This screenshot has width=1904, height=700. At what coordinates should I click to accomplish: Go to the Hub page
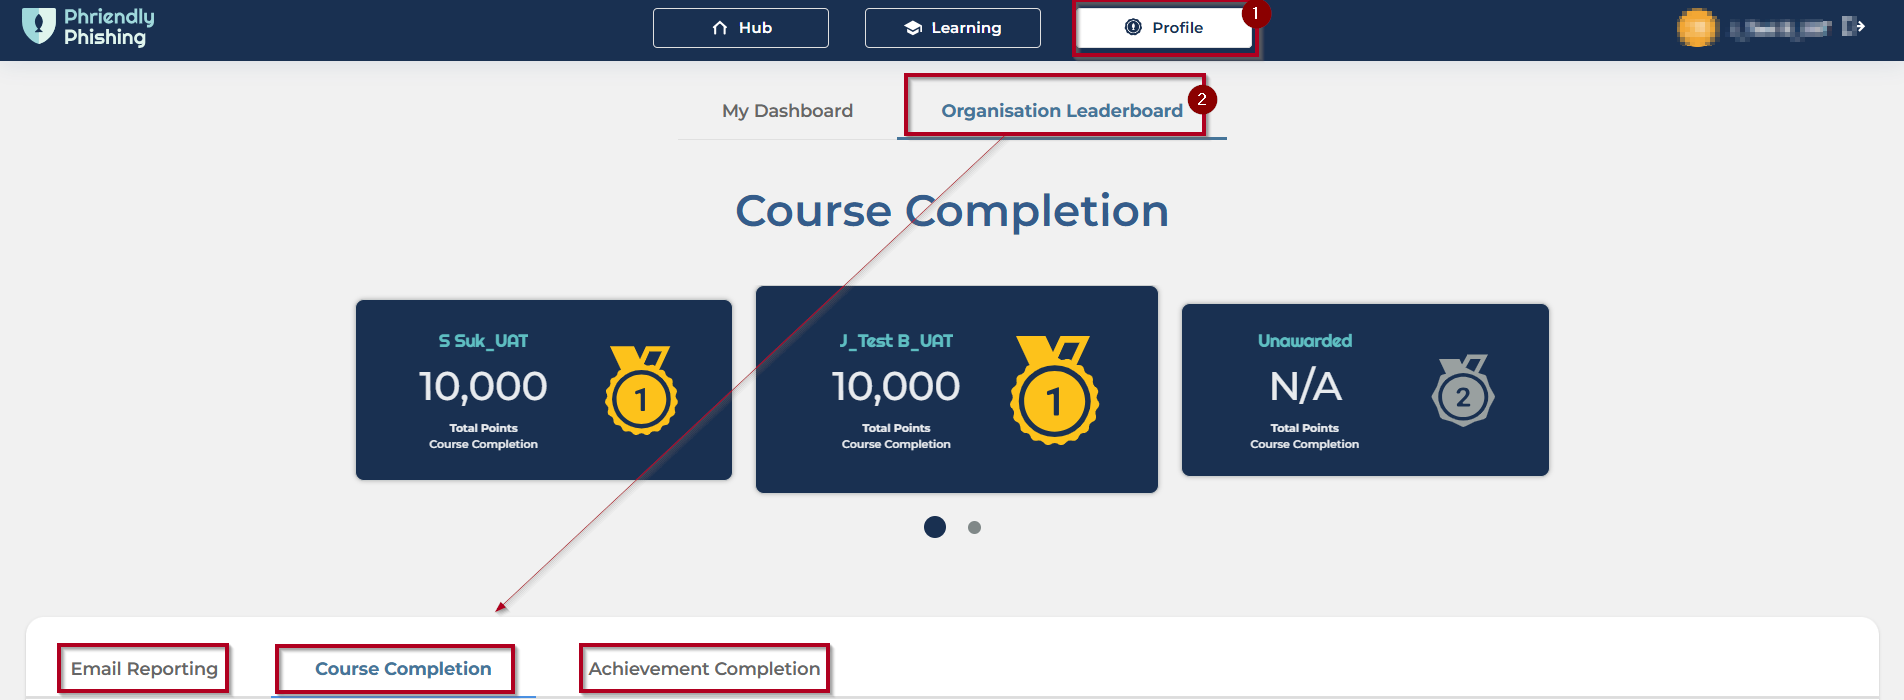[741, 28]
